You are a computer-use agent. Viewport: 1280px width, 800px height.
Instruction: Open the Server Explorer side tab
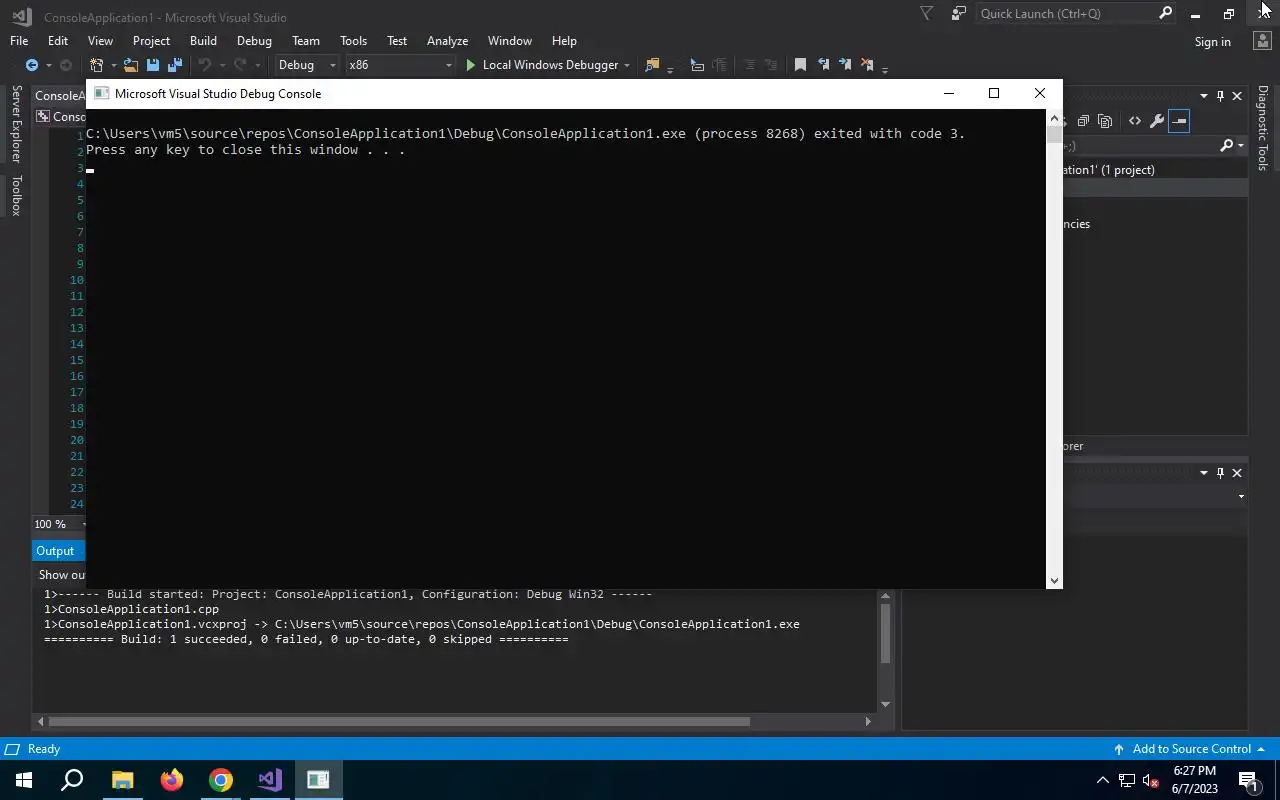coord(16,124)
